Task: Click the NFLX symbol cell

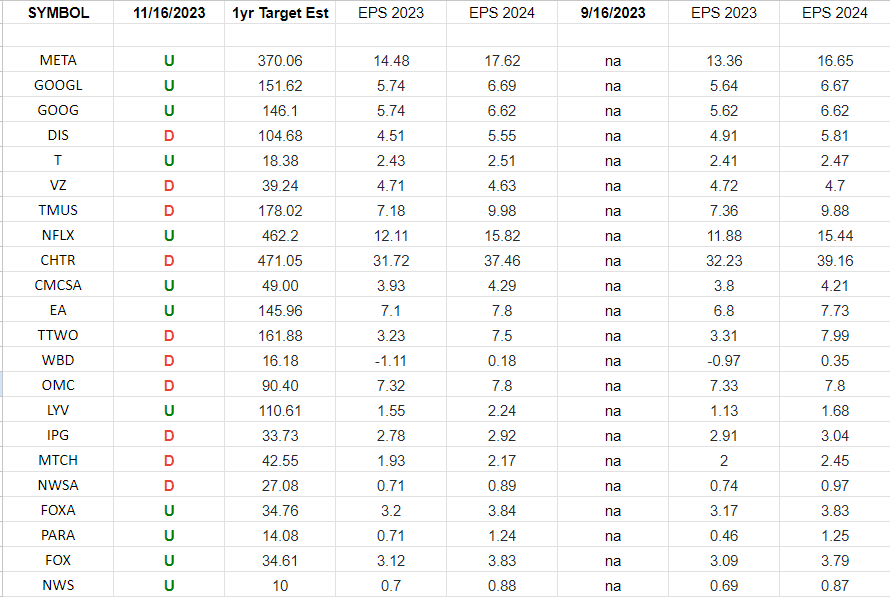Action: [x=58, y=235]
